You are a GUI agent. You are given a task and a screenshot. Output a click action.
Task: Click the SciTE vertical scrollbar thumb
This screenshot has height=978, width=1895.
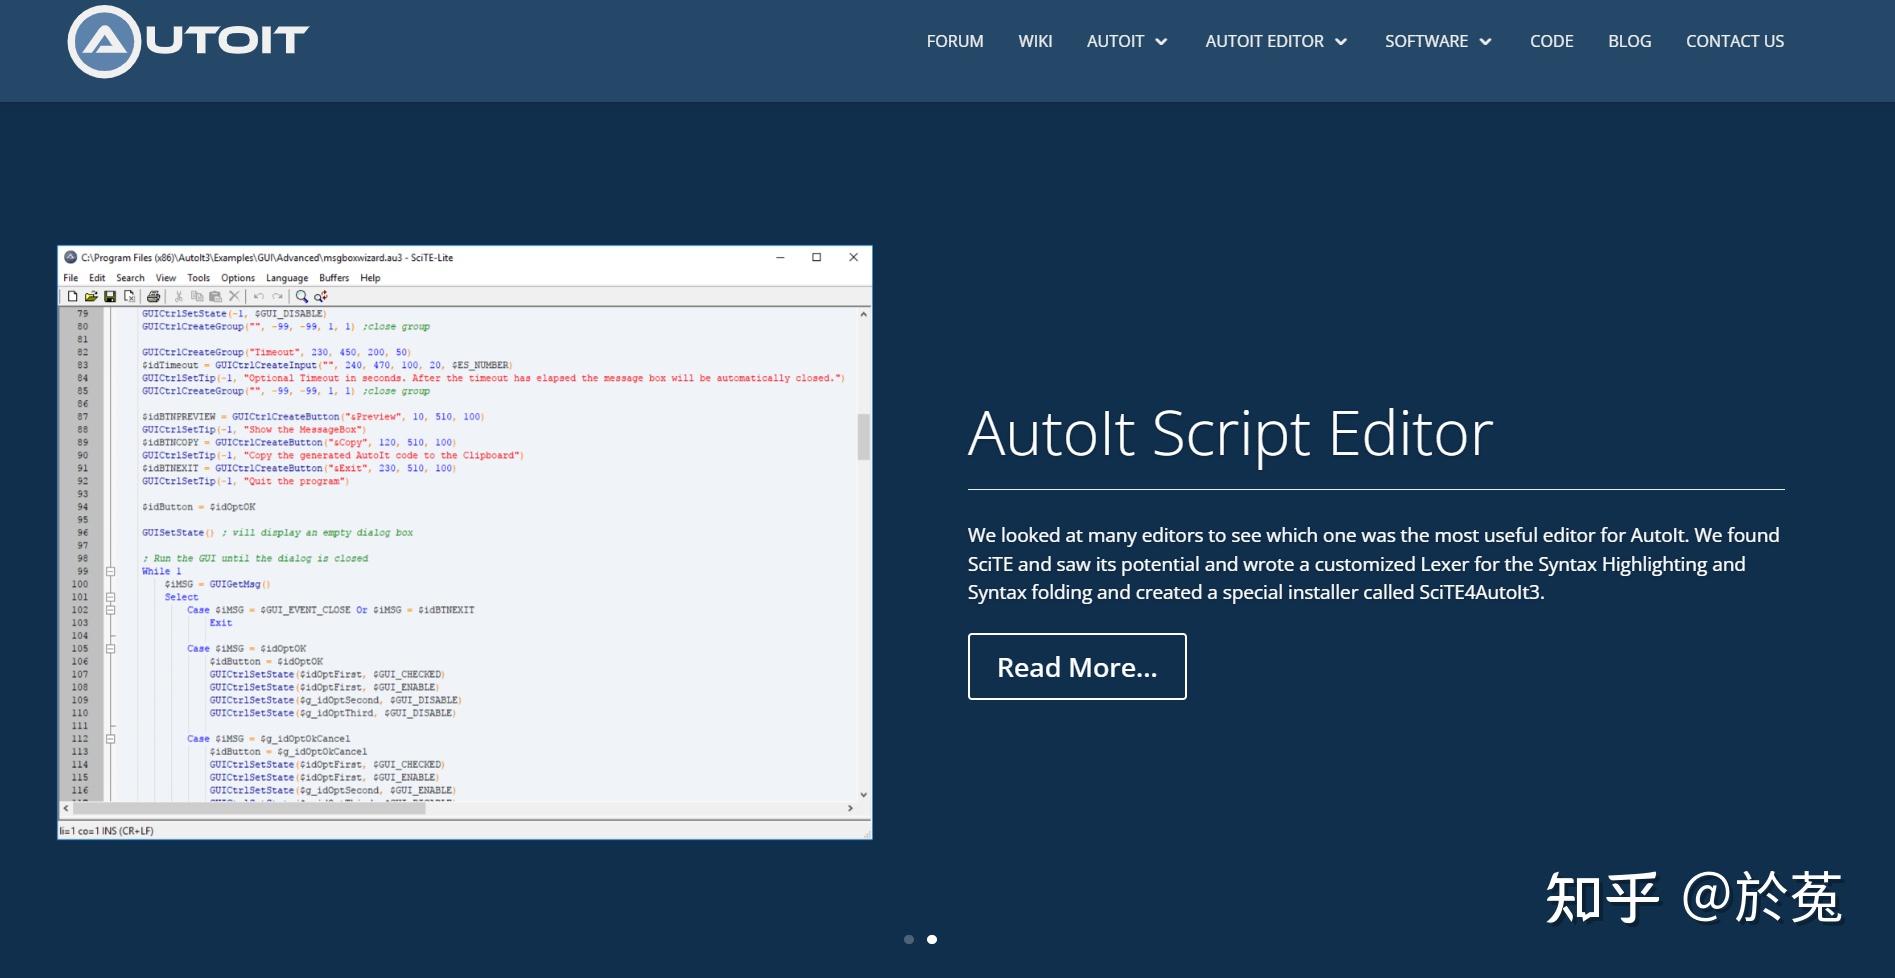[864, 436]
